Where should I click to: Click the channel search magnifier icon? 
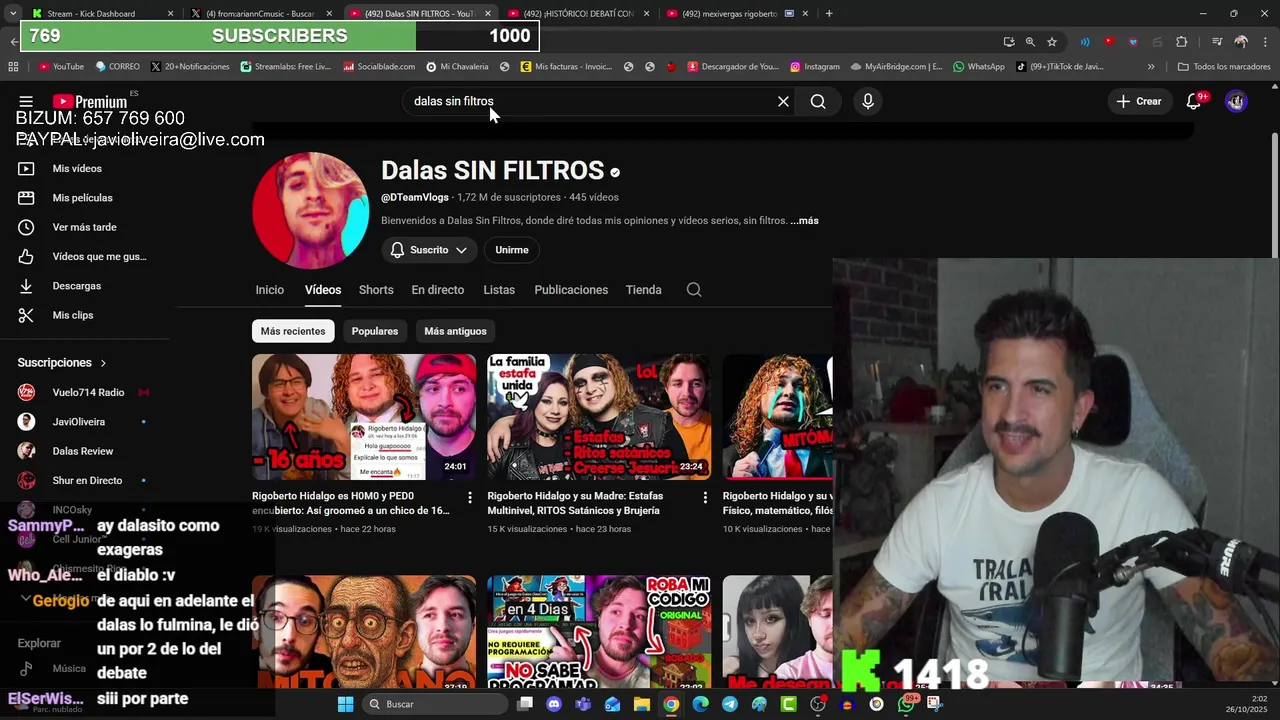pos(694,290)
